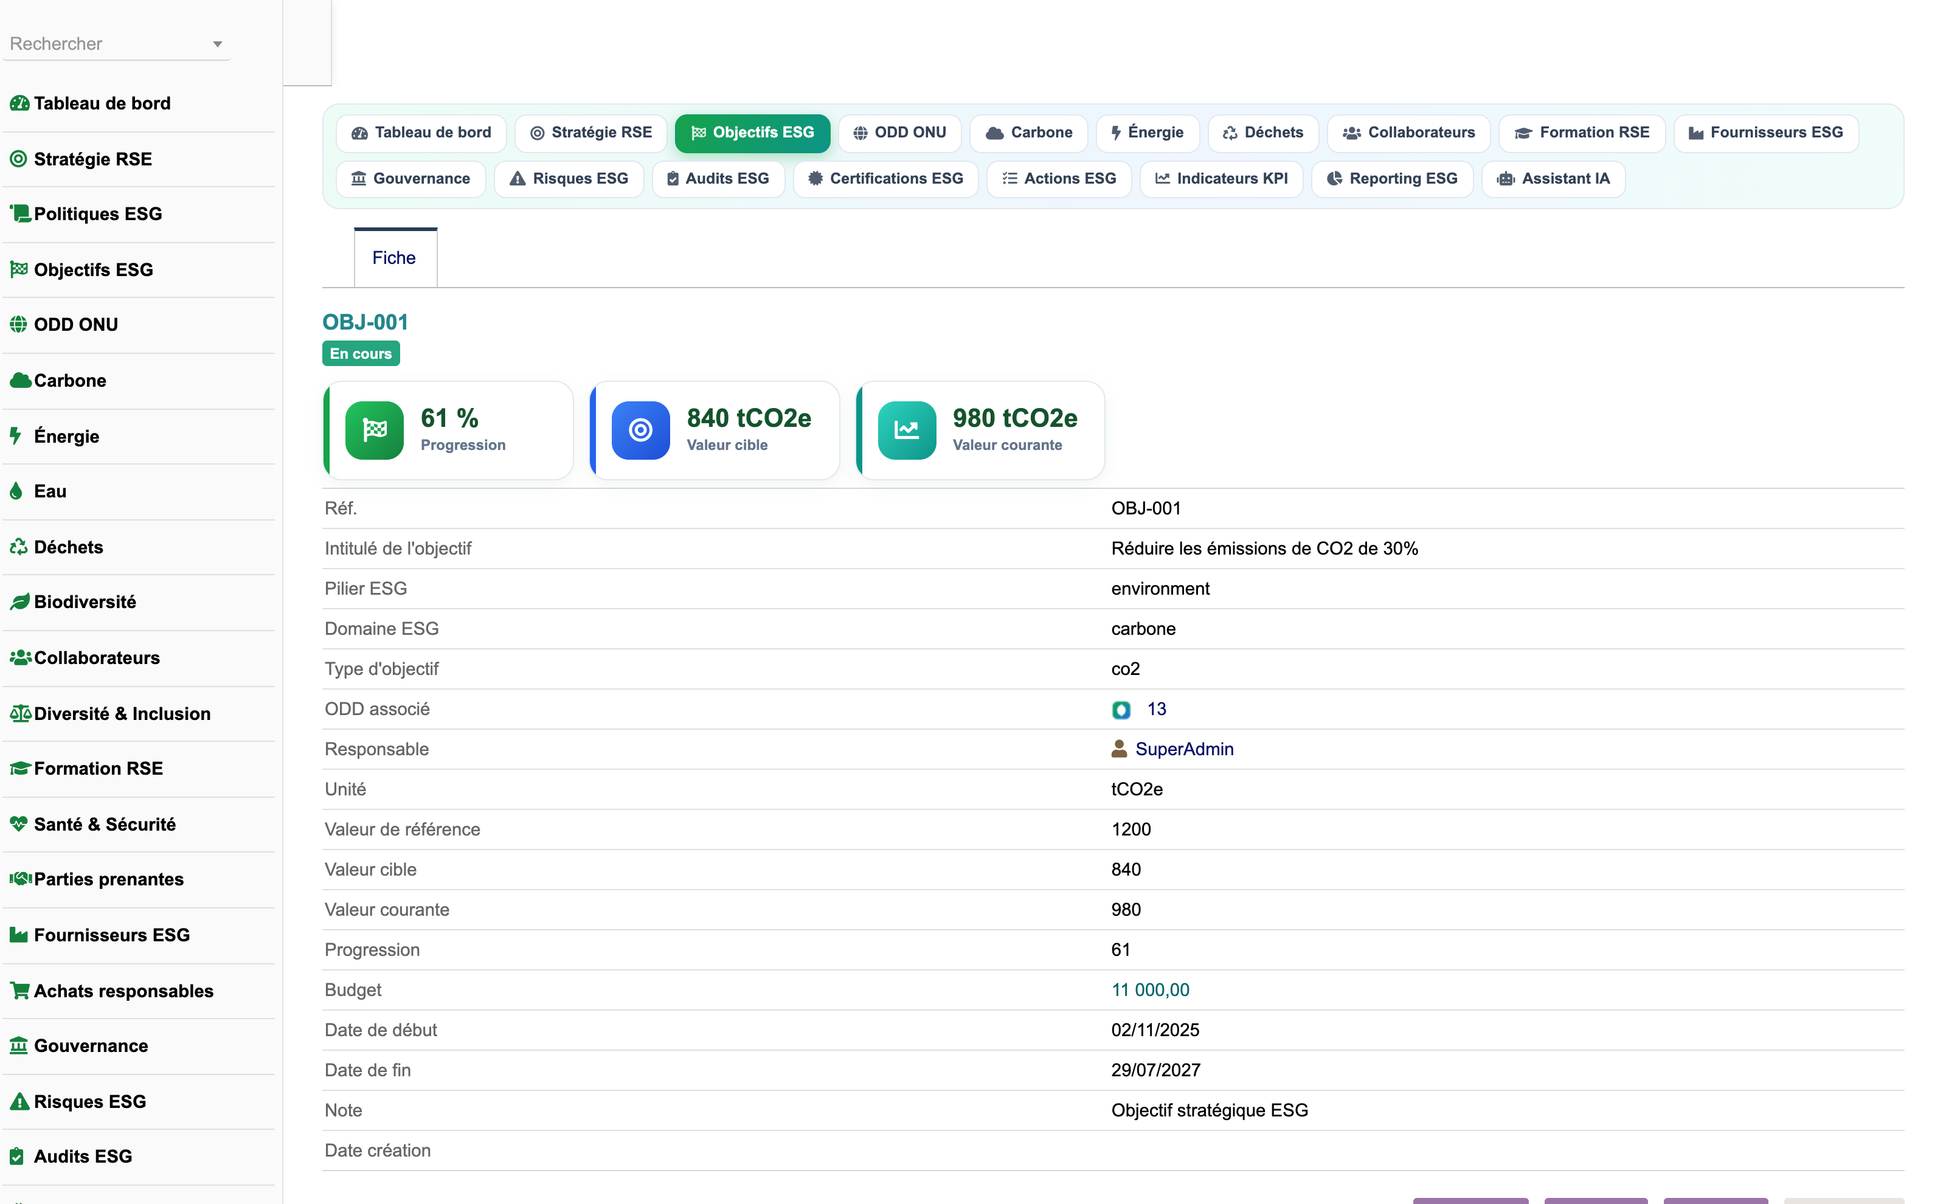The width and height of the screenshot is (1946, 1204).
Task: Click the Déchets recycle icon in sidebar
Action: tap(18, 547)
